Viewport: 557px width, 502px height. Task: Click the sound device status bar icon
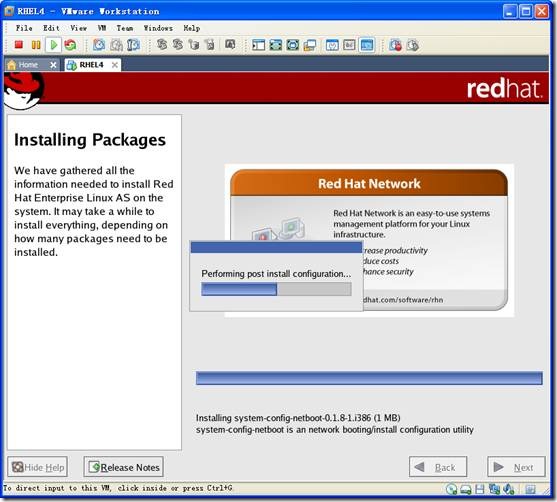[509, 490]
